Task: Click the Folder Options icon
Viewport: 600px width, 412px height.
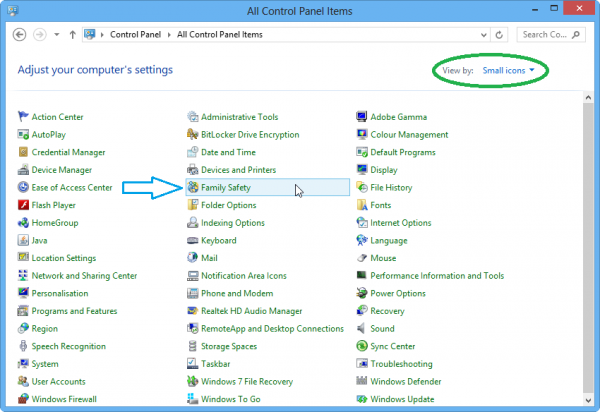Action: [192, 205]
